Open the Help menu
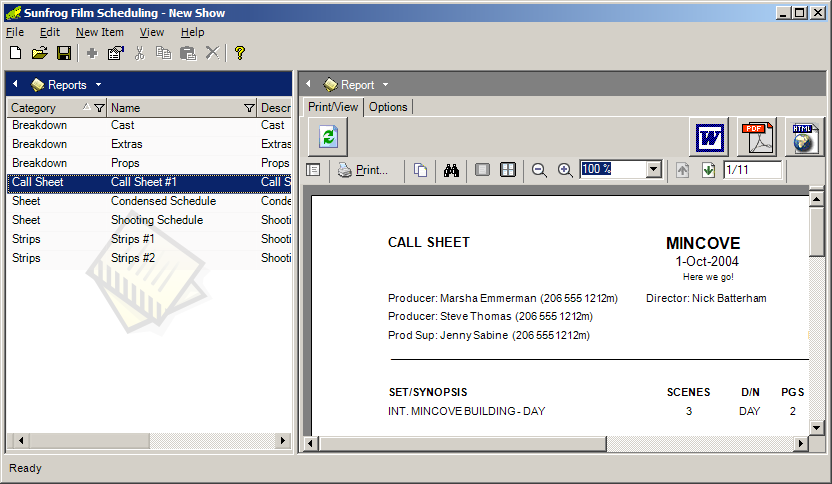 click(192, 32)
